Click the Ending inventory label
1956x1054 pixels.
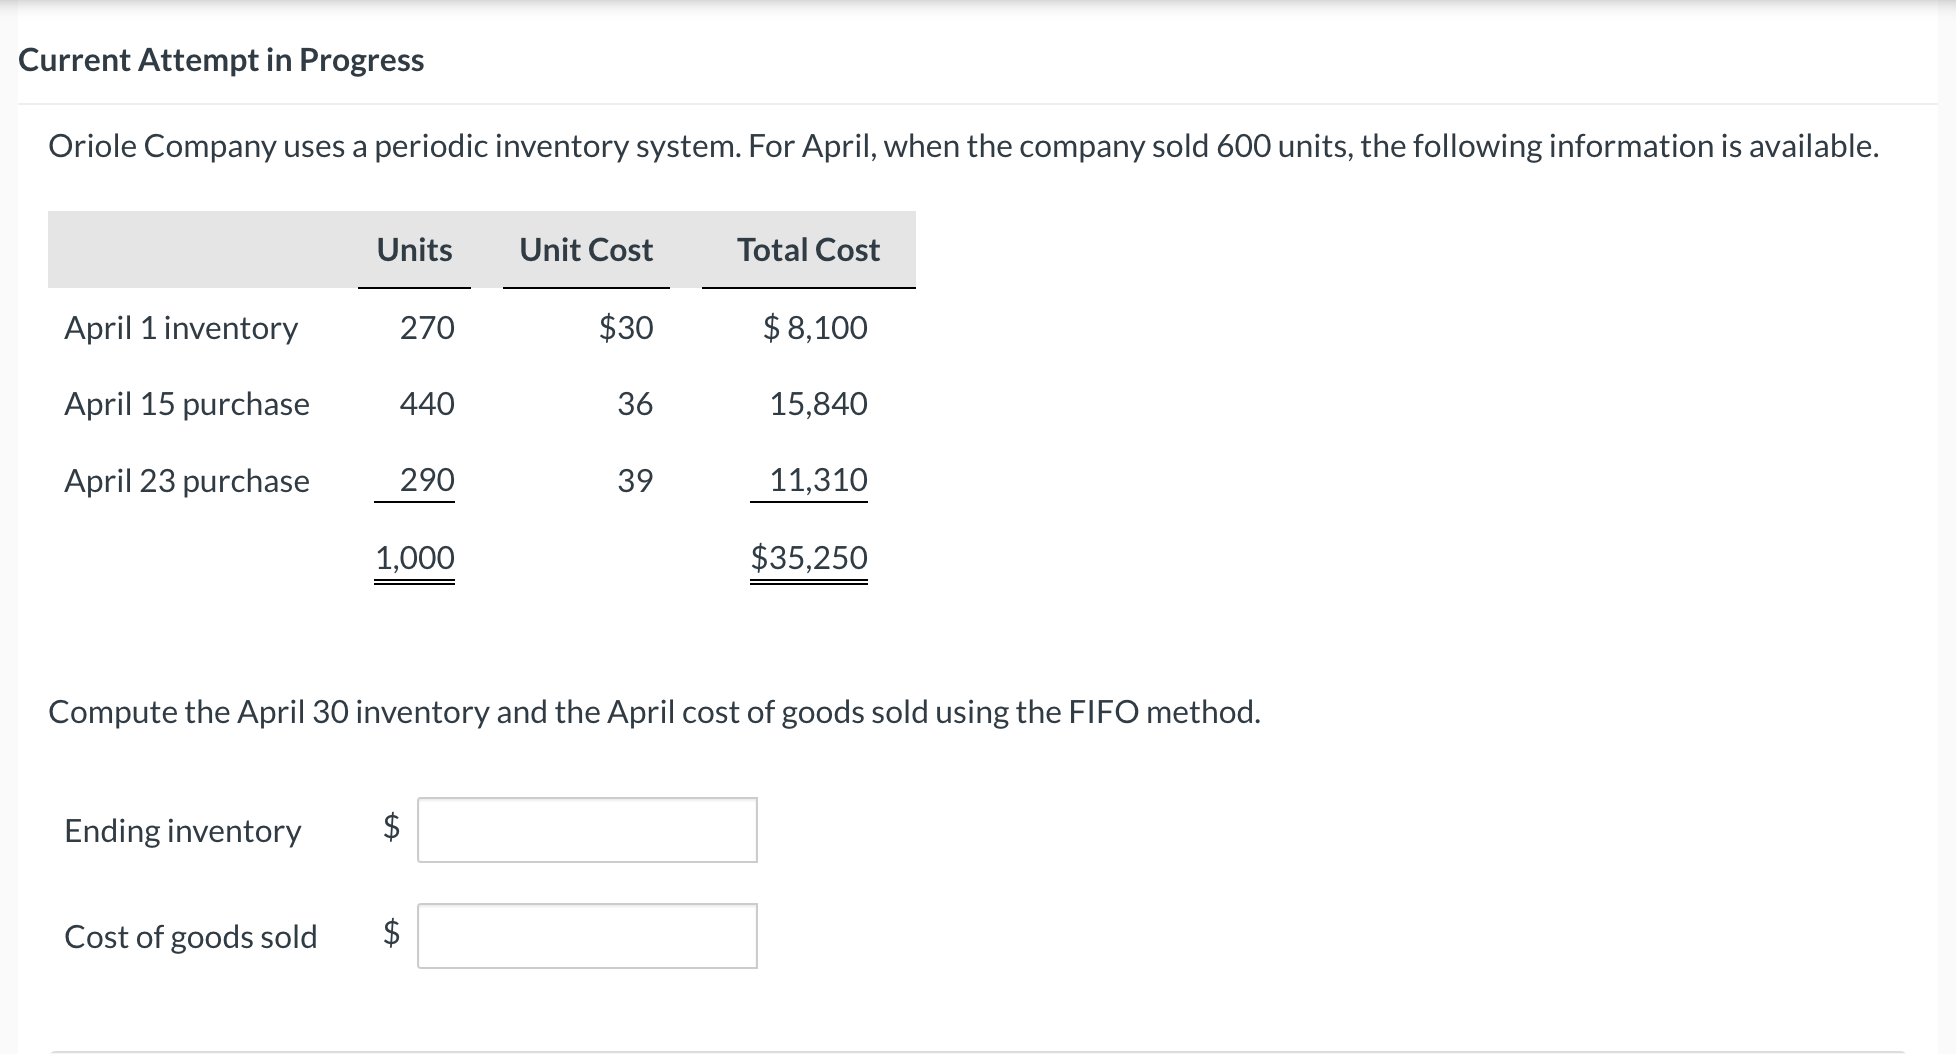pyautogui.click(x=183, y=831)
